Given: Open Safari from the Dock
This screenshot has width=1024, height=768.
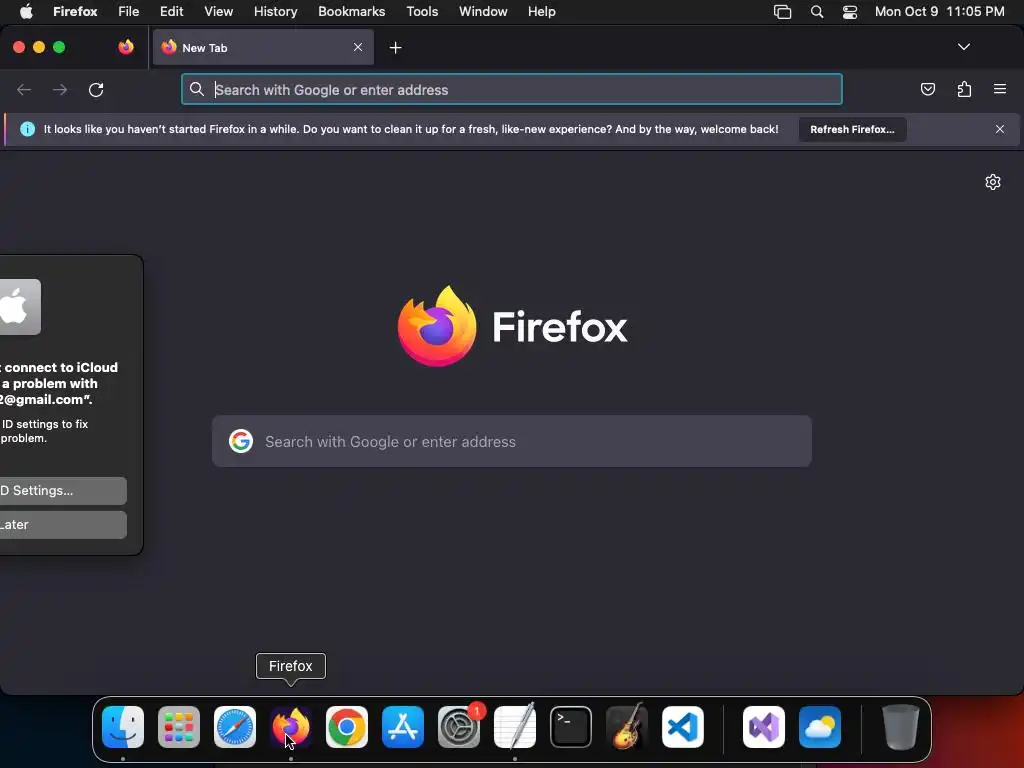Looking at the screenshot, I should [235, 727].
